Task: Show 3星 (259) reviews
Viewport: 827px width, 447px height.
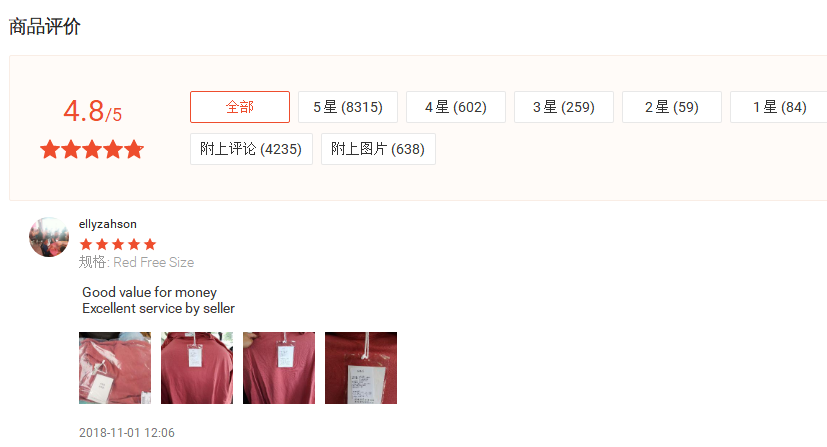Action: [564, 107]
